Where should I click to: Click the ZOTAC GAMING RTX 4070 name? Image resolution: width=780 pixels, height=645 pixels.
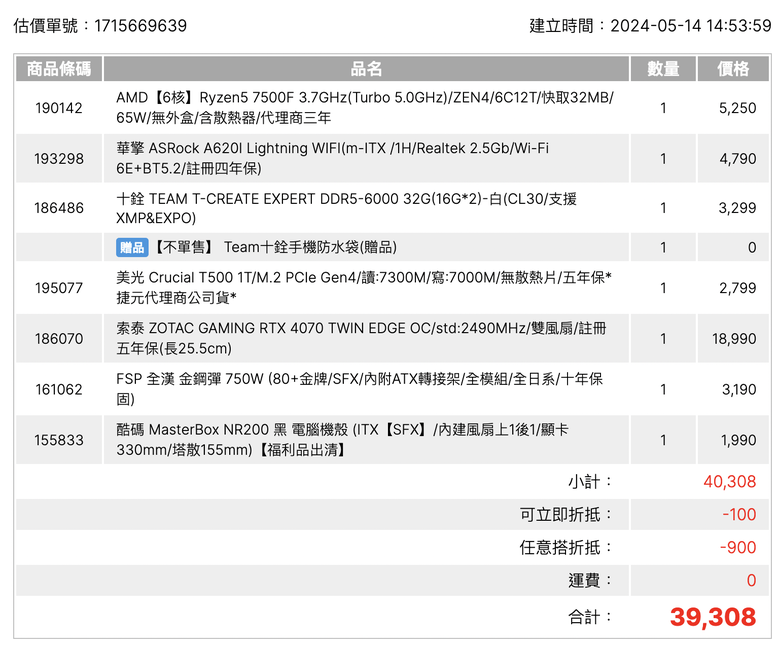click(x=361, y=338)
